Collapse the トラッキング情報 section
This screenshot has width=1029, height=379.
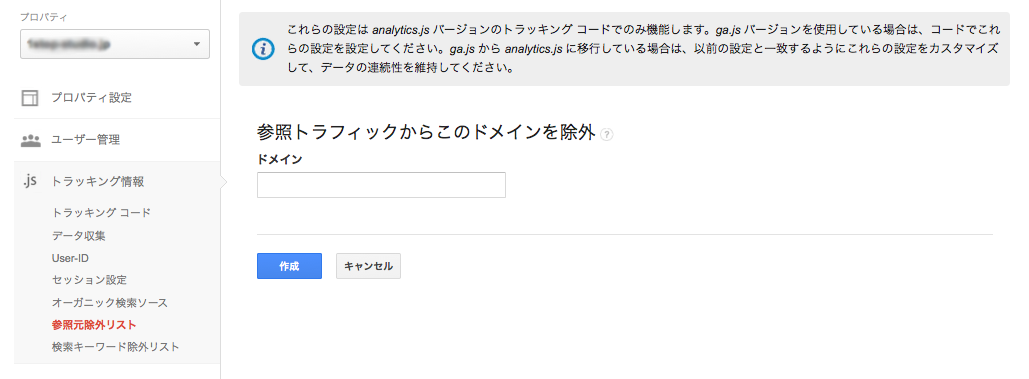[98, 182]
